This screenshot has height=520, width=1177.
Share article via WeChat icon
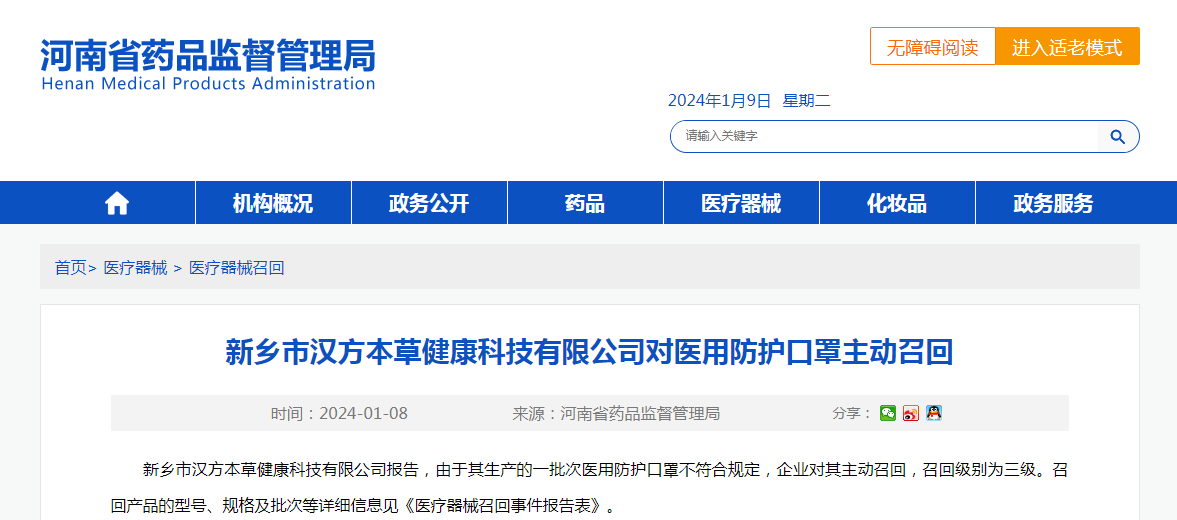(x=887, y=413)
